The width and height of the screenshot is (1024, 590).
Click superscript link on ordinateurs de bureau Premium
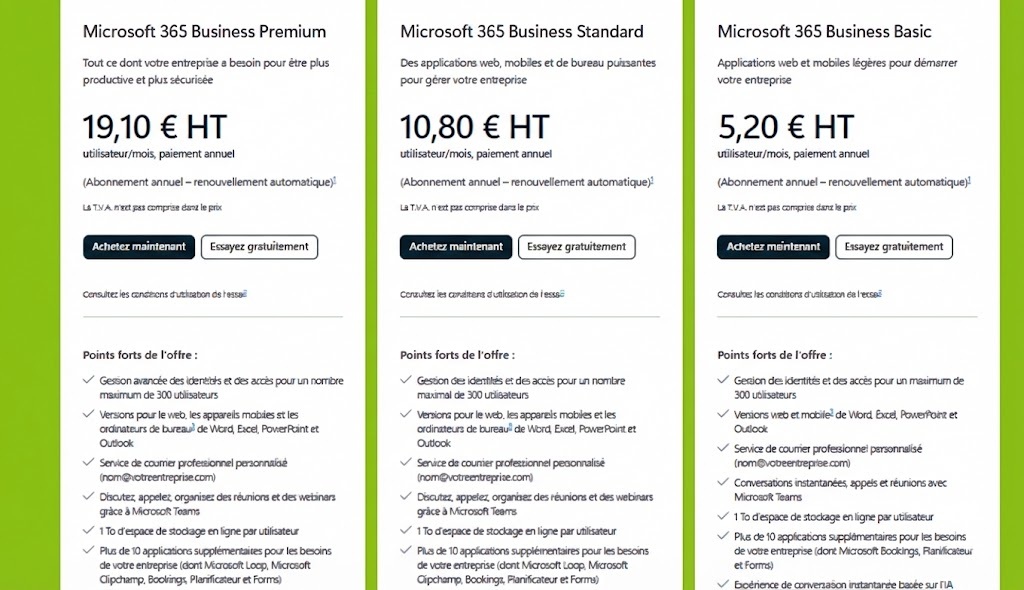(191, 426)
